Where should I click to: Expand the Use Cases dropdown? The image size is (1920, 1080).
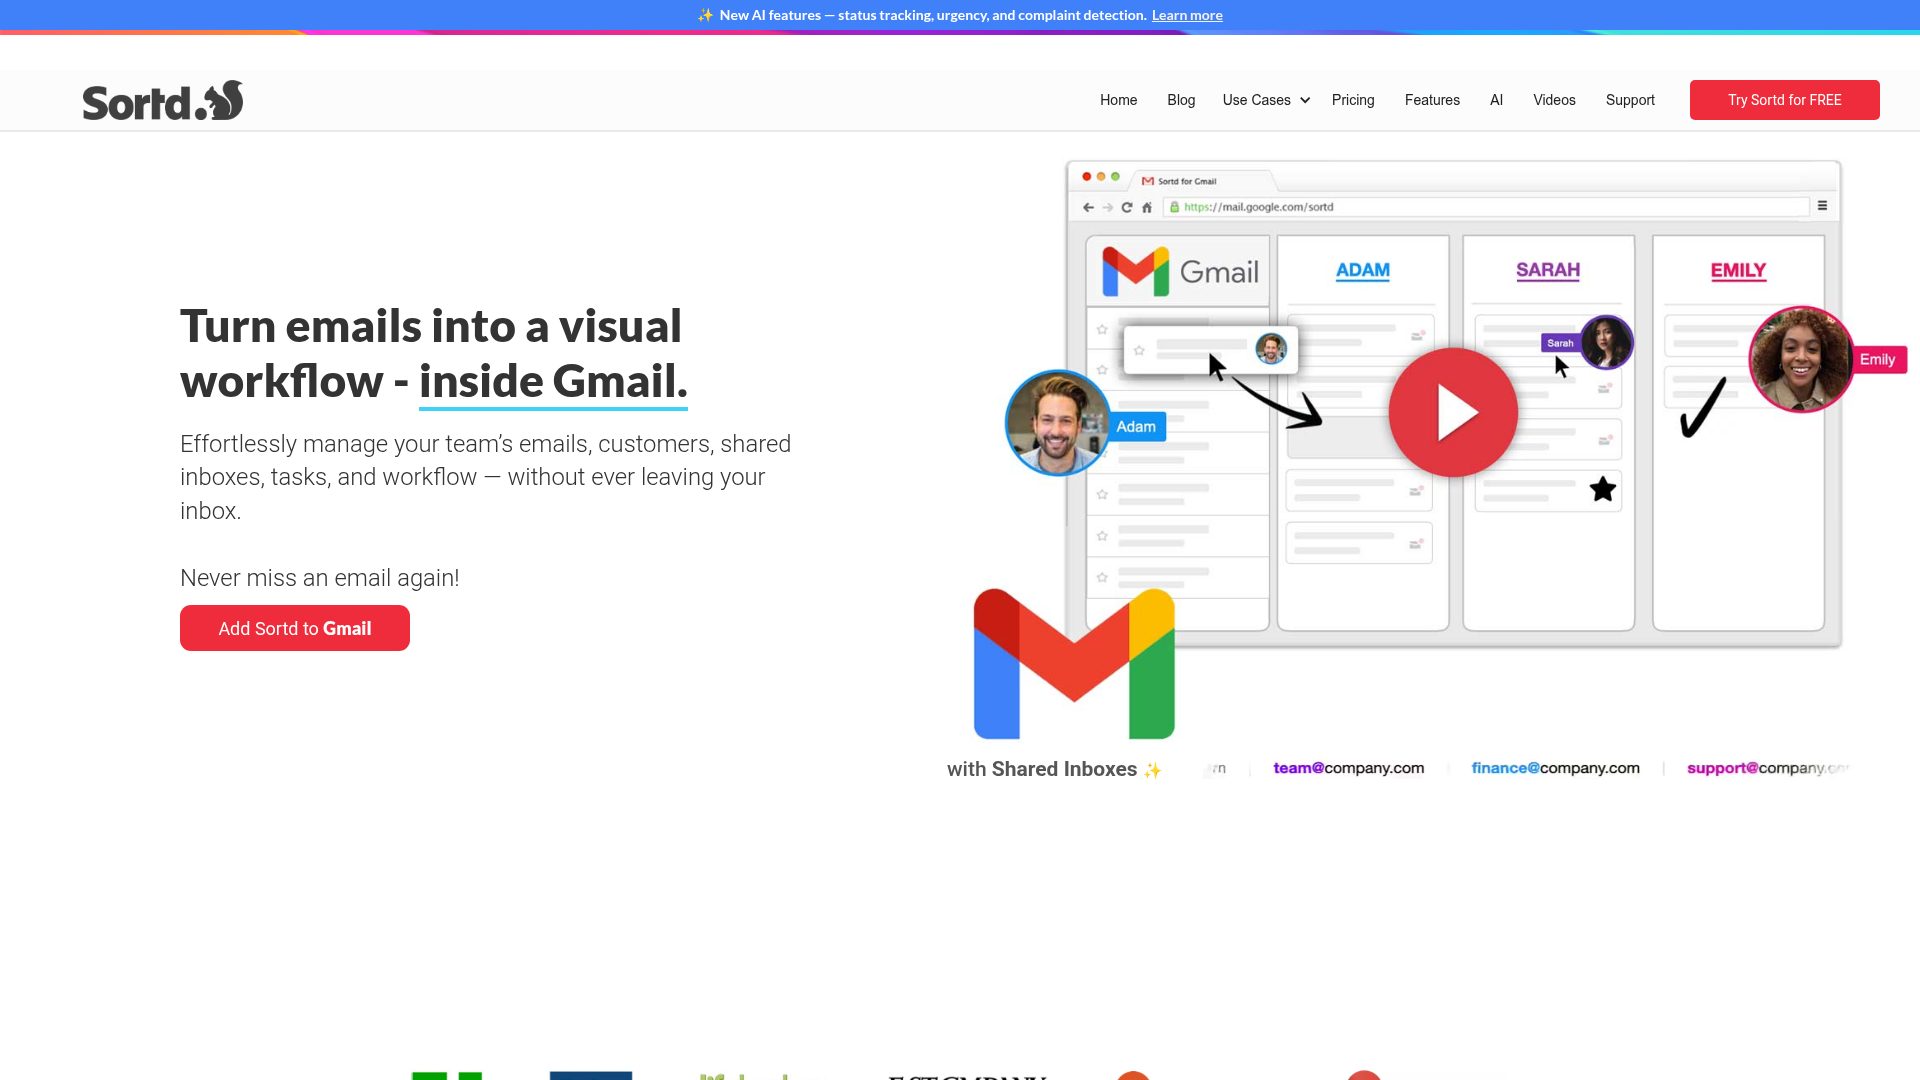(x=1266, y=100)
